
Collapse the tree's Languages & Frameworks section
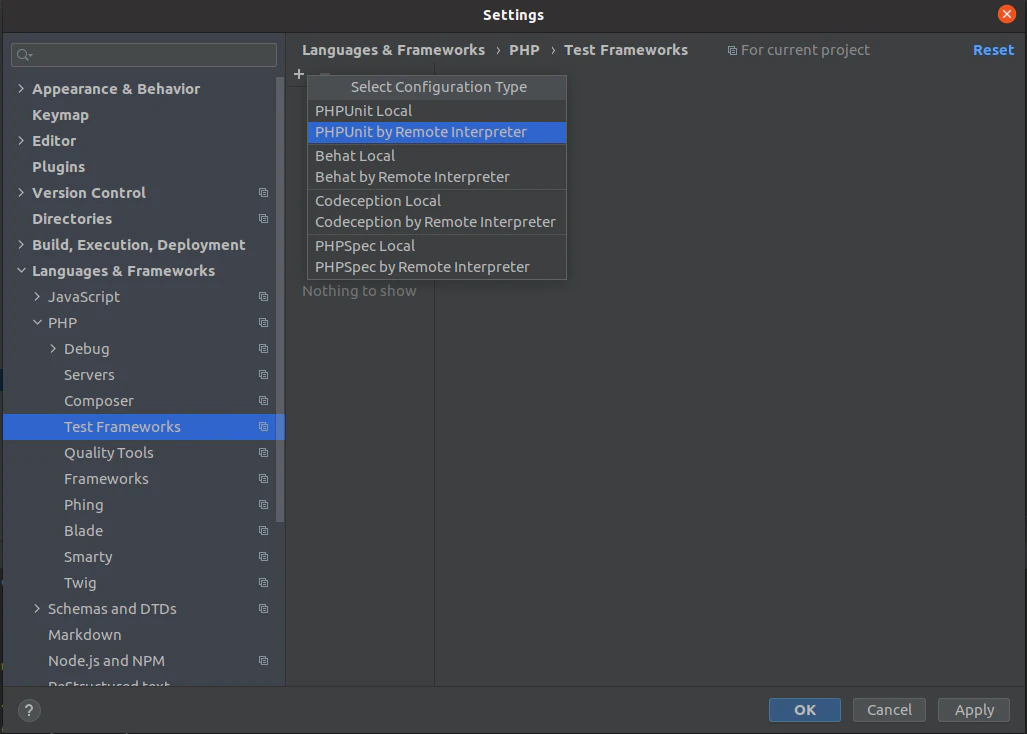21,270
